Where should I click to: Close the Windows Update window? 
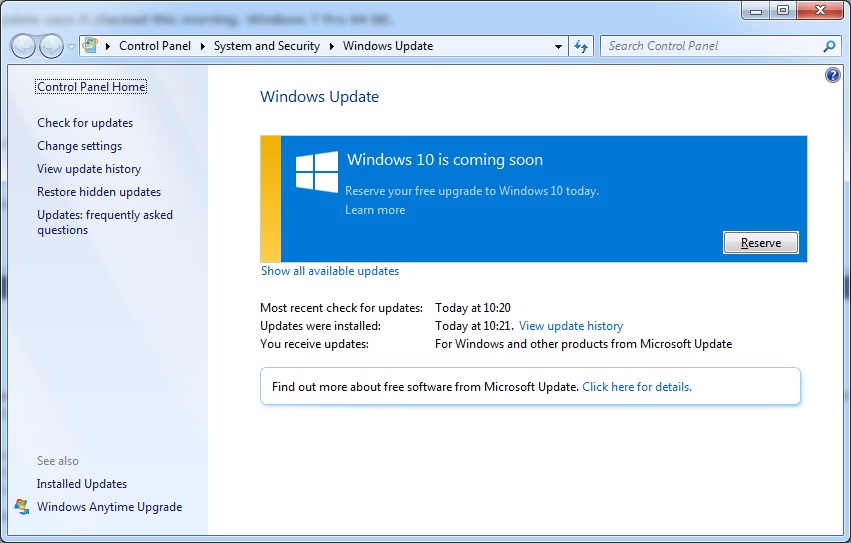821,11
